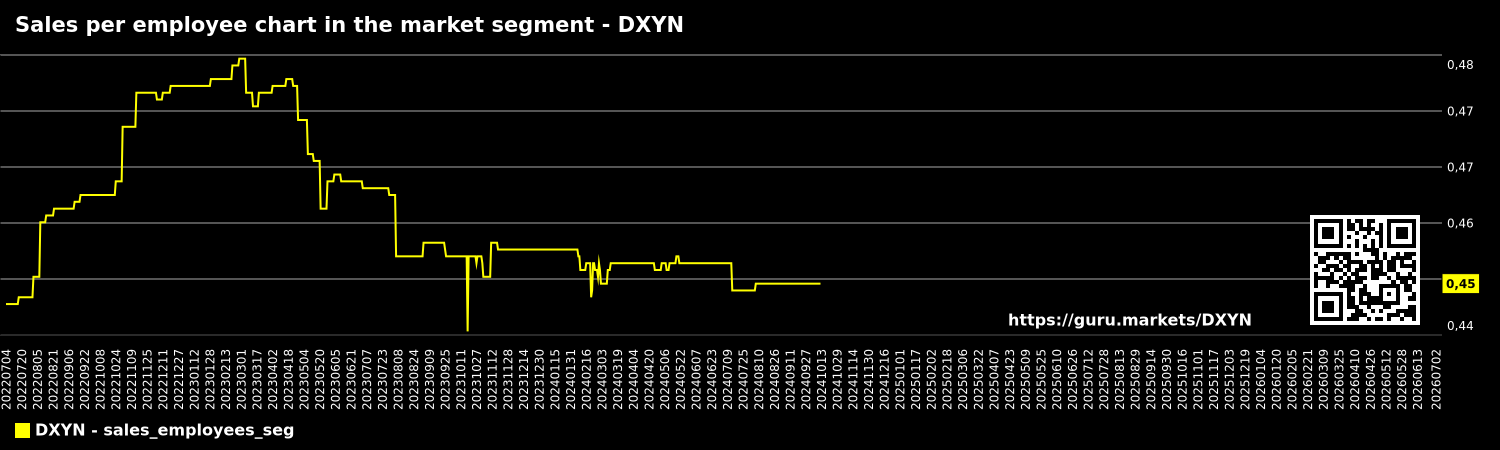Select x-axis date 20250914

click(1152, 378)
